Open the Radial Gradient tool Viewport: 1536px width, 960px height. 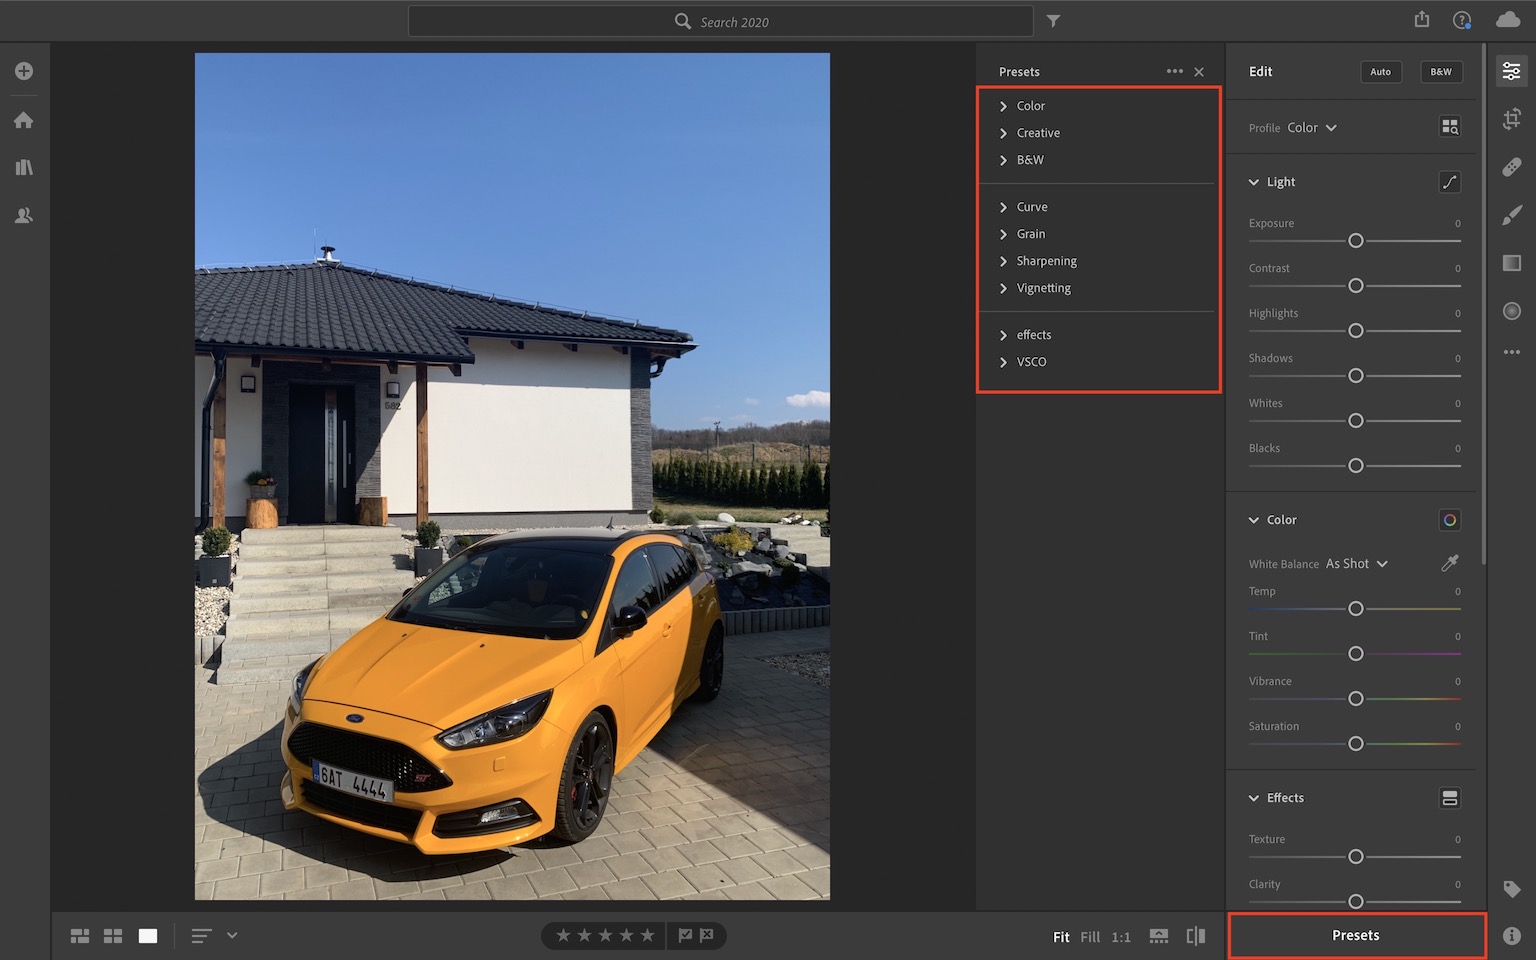coord(1511,311)
